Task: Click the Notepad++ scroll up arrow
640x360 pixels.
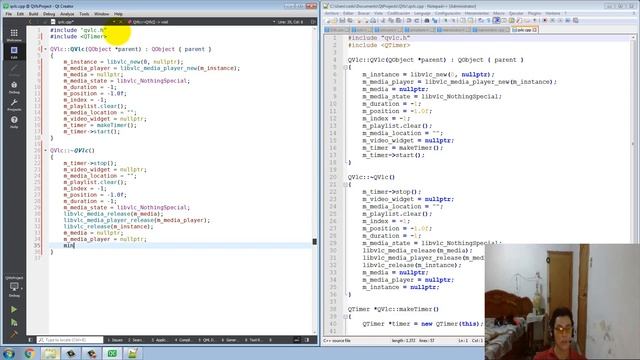Action: (x=633, y=38)
